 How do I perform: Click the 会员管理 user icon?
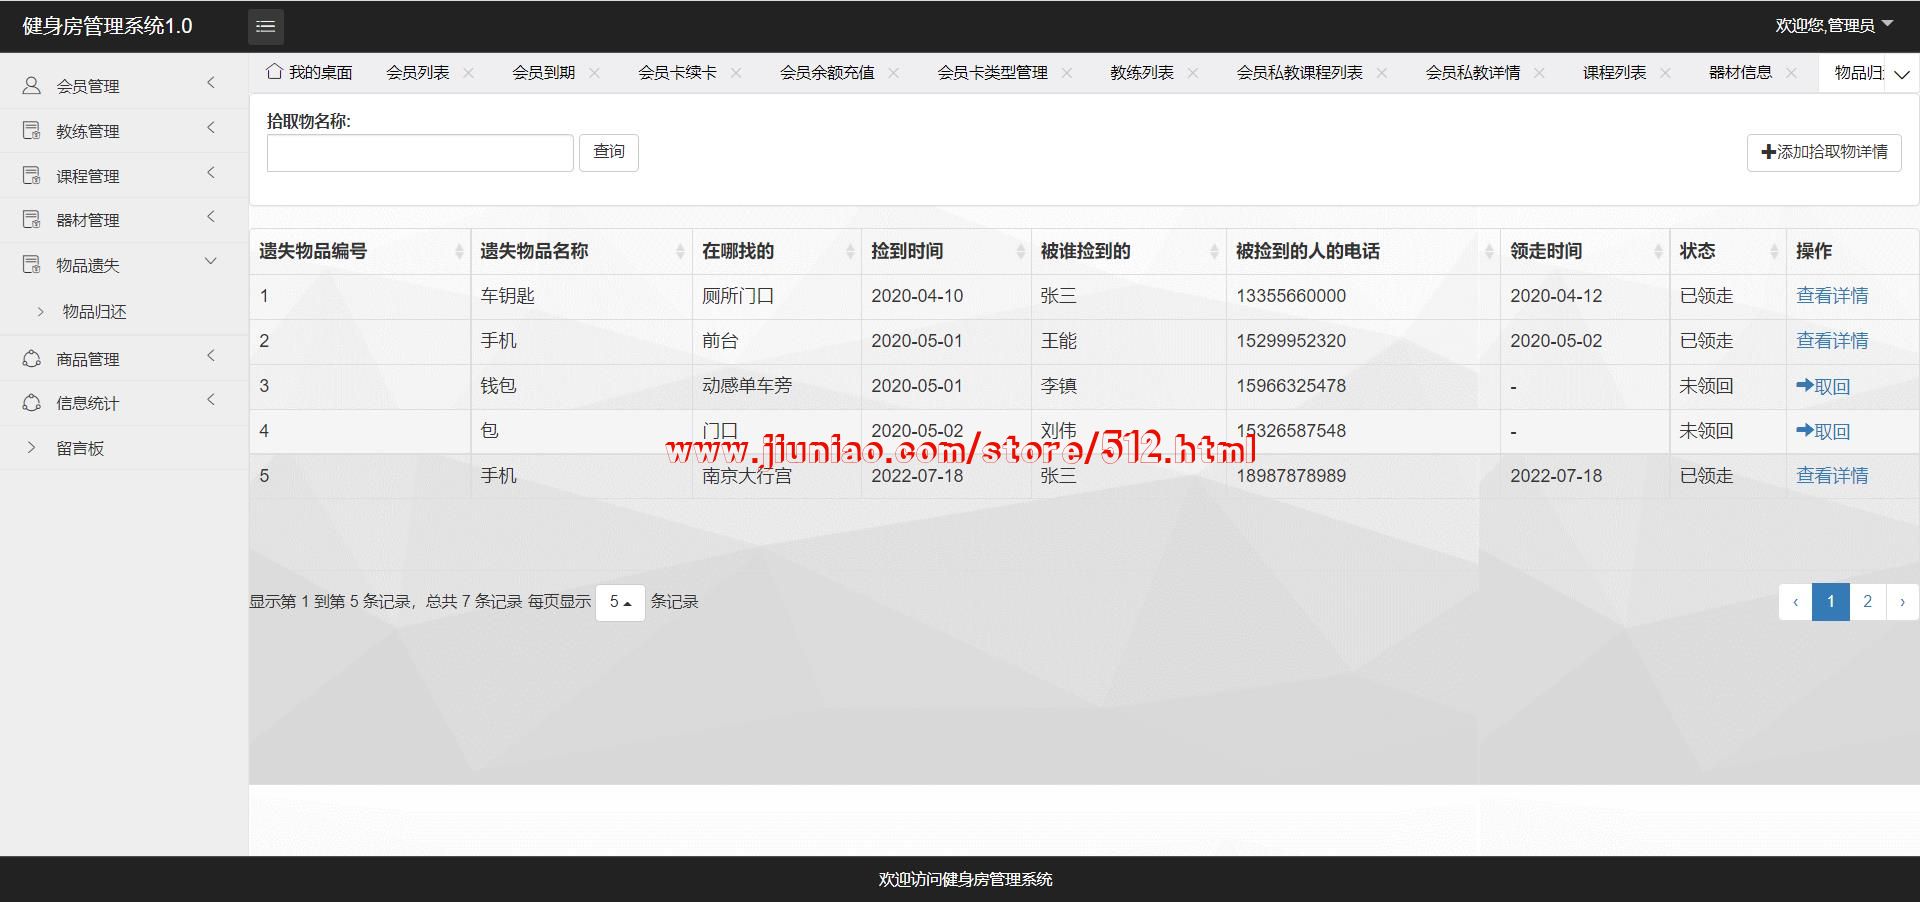click(32, 86)
